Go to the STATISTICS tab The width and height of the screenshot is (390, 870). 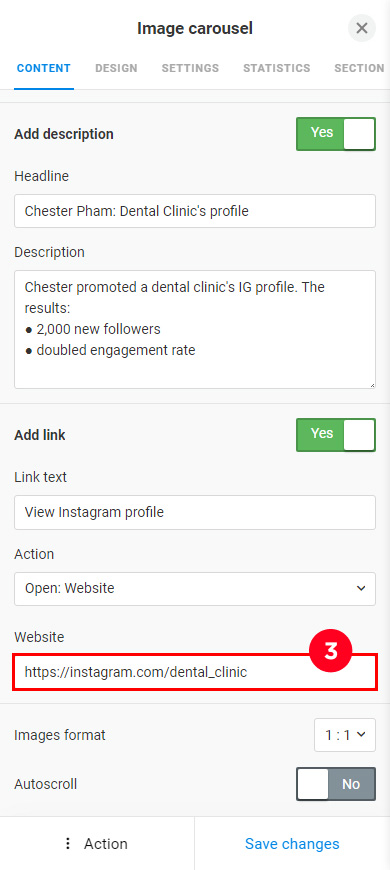(x=276, y=68)
